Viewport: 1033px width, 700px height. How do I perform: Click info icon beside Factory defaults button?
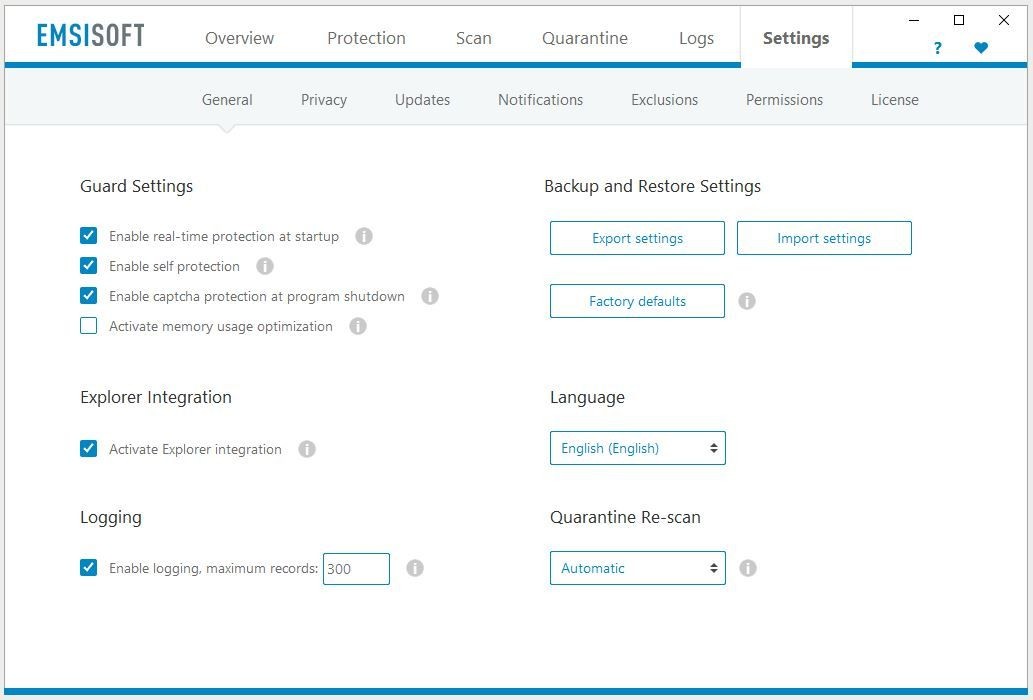(747, 301)
